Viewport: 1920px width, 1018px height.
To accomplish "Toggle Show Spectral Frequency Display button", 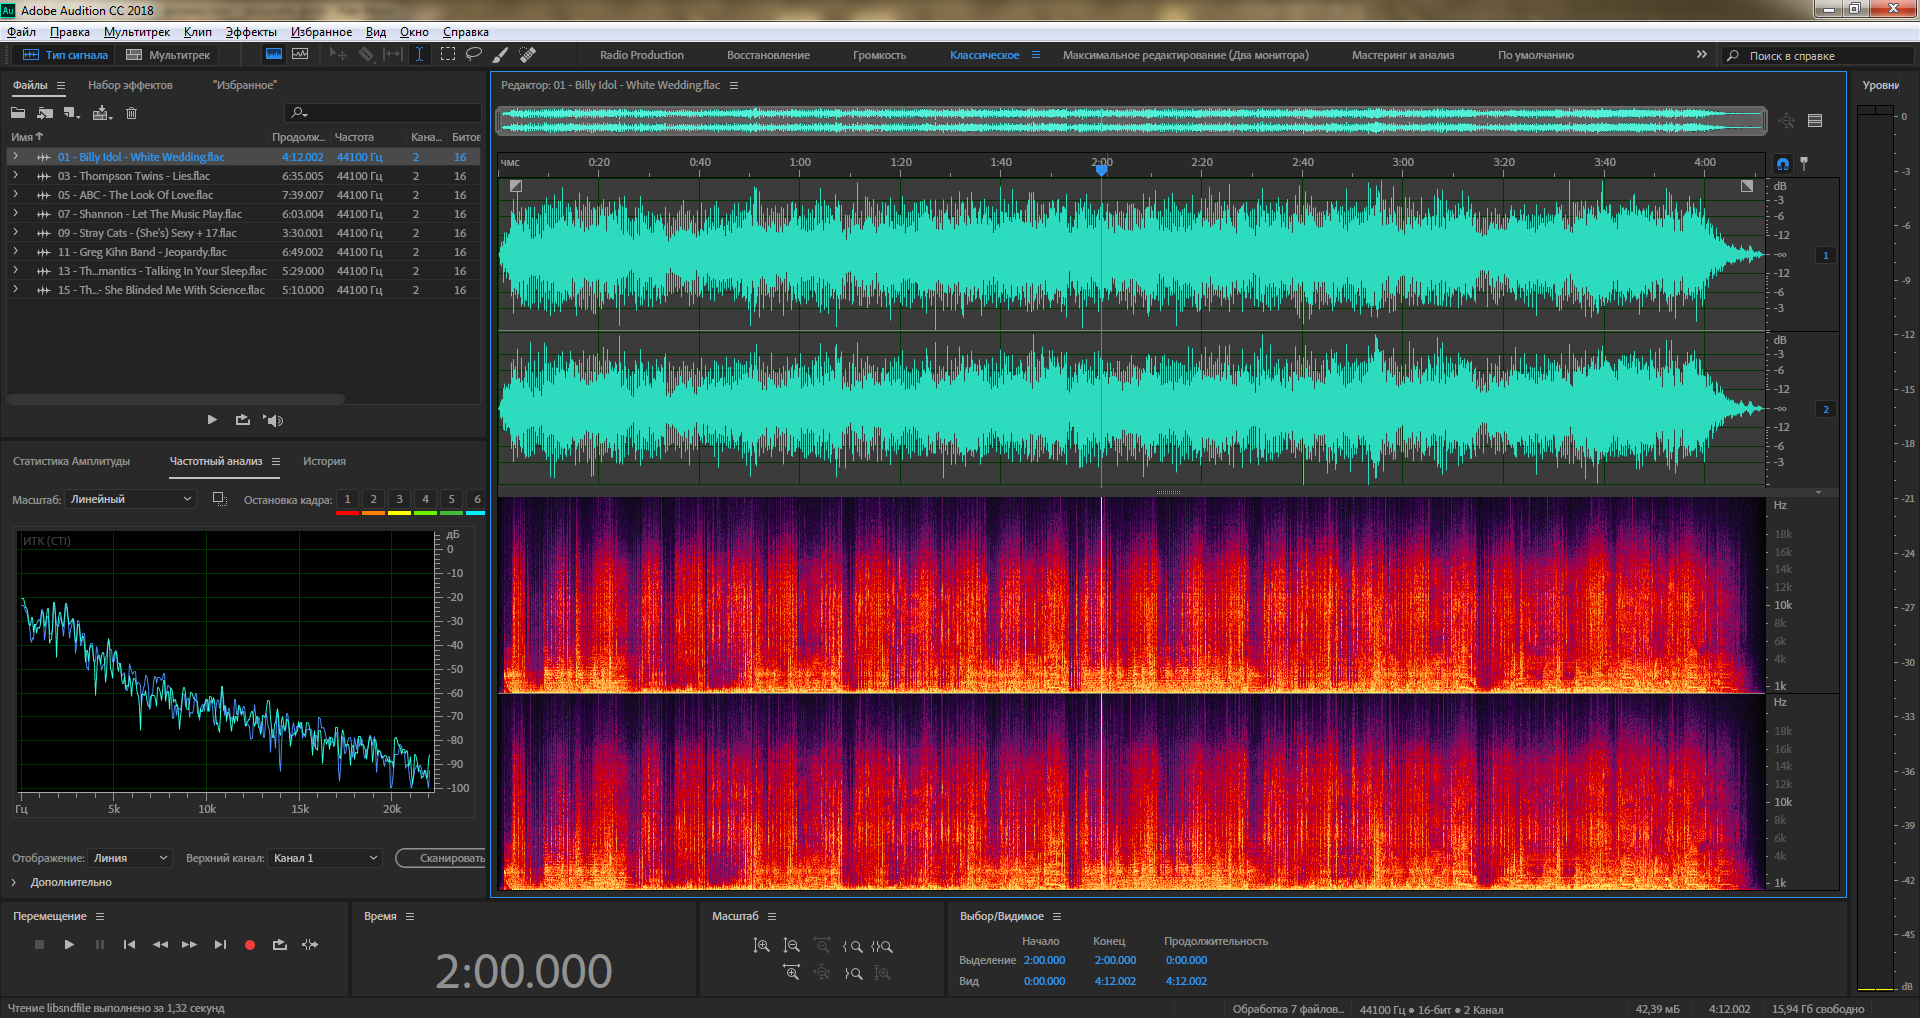I will pos(273,55).
